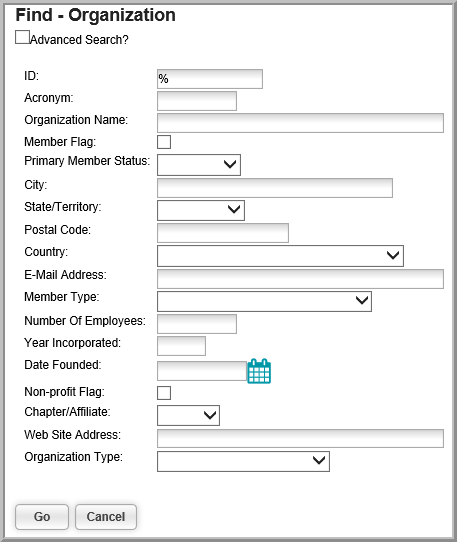Open the Chapter/Affiliate dropdown
Image resolution: width=457 pixels, height=542 pixels.
[188, 415]
